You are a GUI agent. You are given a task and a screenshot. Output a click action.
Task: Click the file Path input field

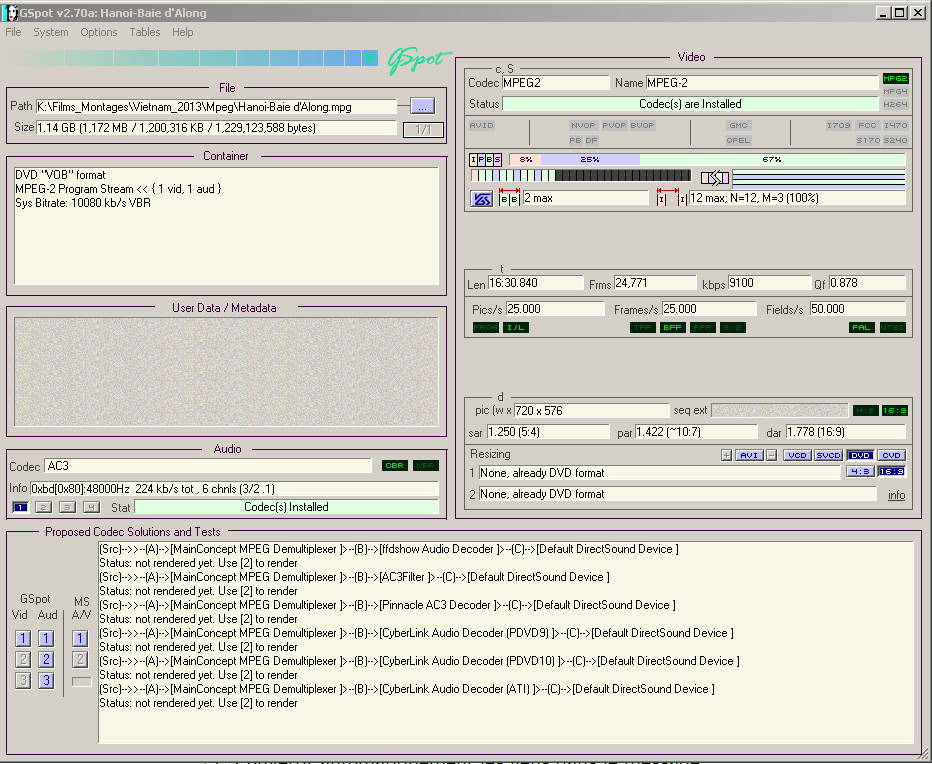[x=216, y=106]
